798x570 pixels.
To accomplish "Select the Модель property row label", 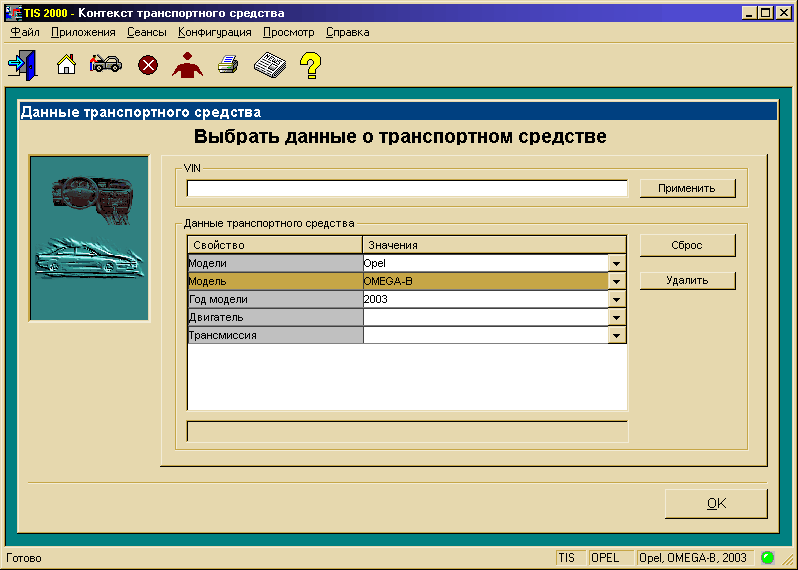I will tap(275, 281).
